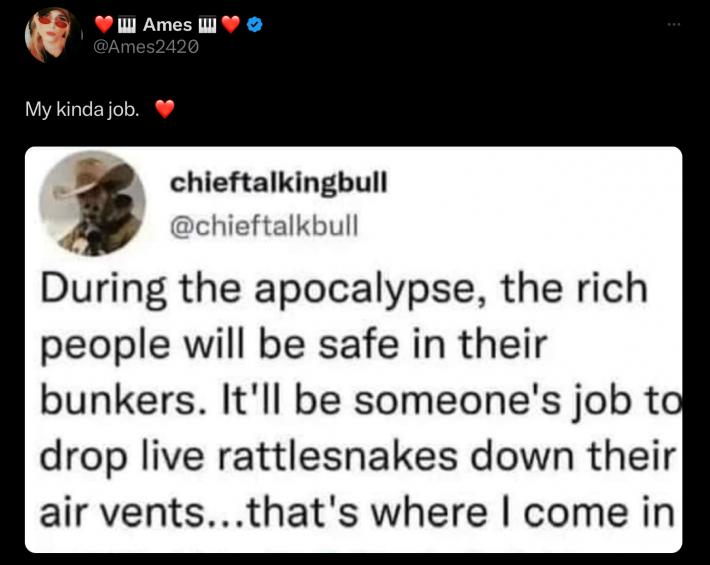This screenshot has width=710, height=565.
Task: Click the @Ames2420 handle
Action: (145, 47)
